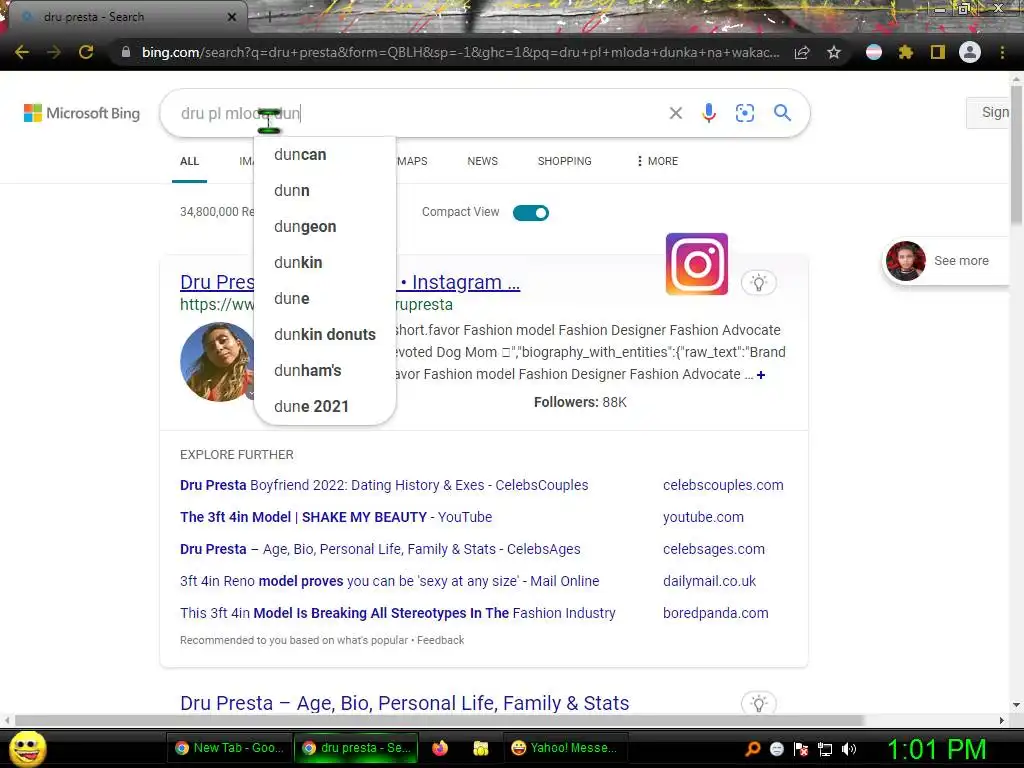Image resolution: width=1024 pixels, height=768 pixels.
Task: Expand the MORE search categories menu
Action: click(x=657, y=161)
